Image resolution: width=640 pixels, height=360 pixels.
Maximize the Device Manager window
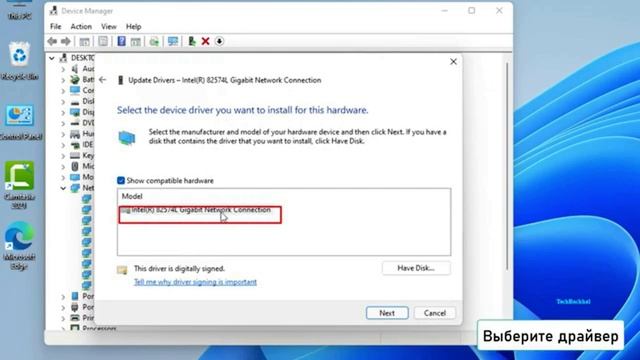(471, 11)
